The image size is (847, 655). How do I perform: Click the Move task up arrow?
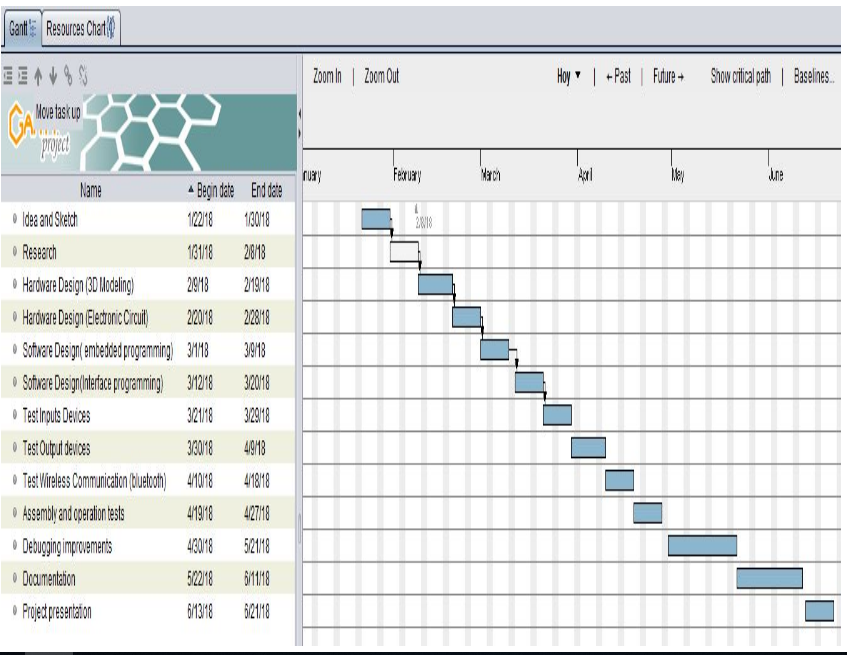click(x=38, y=75)
